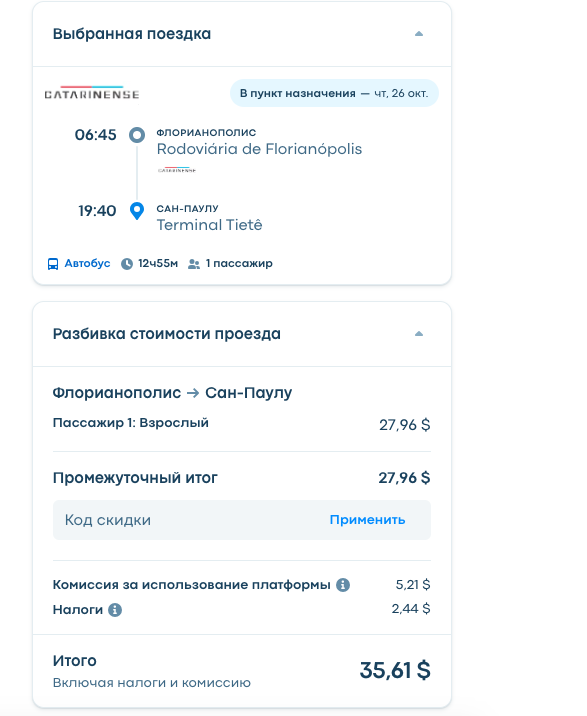Click the departure circle marker icon
587x716 pixels.
point(137,135)
